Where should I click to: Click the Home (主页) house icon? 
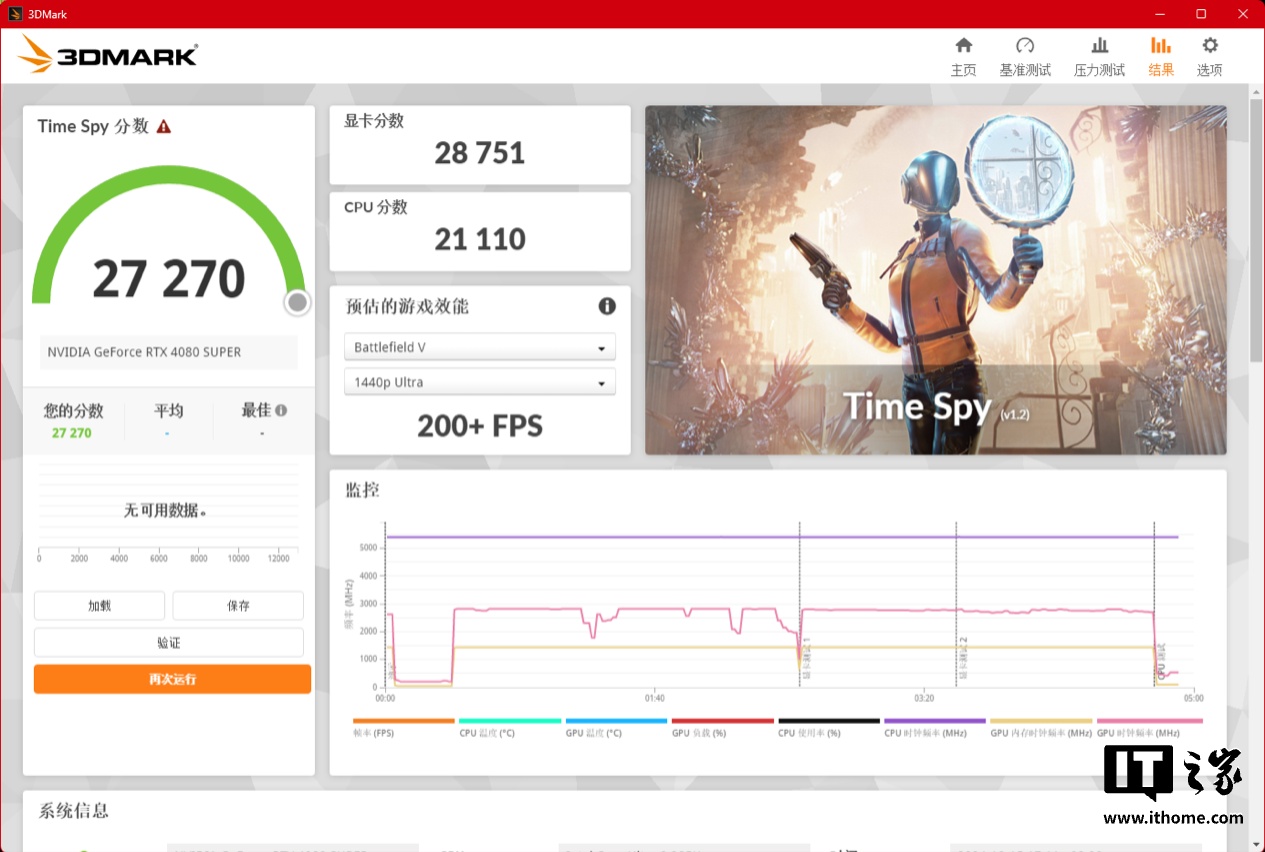coord(963,46)
